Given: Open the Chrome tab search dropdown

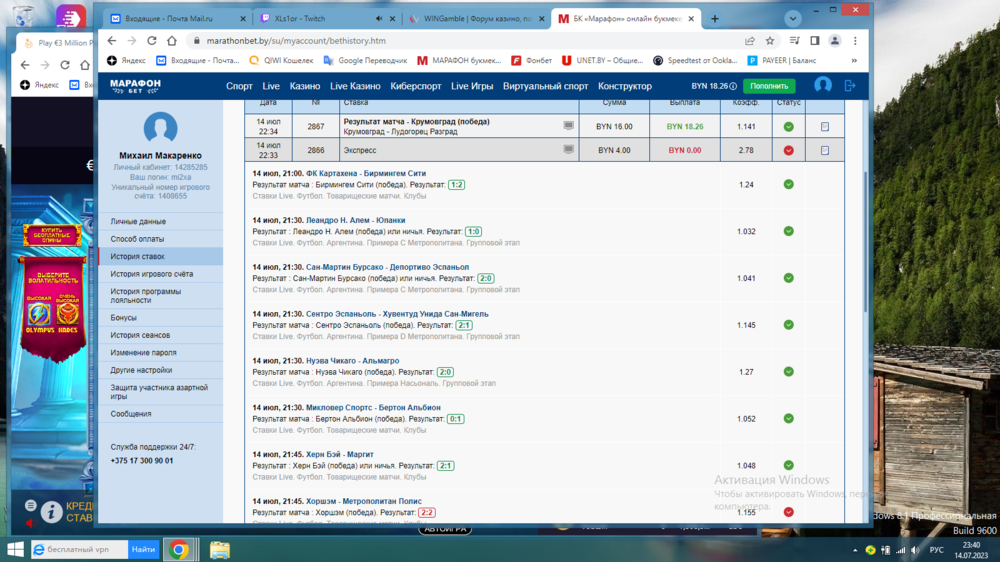Looking at the screenshot, I should tap(792, 19).
